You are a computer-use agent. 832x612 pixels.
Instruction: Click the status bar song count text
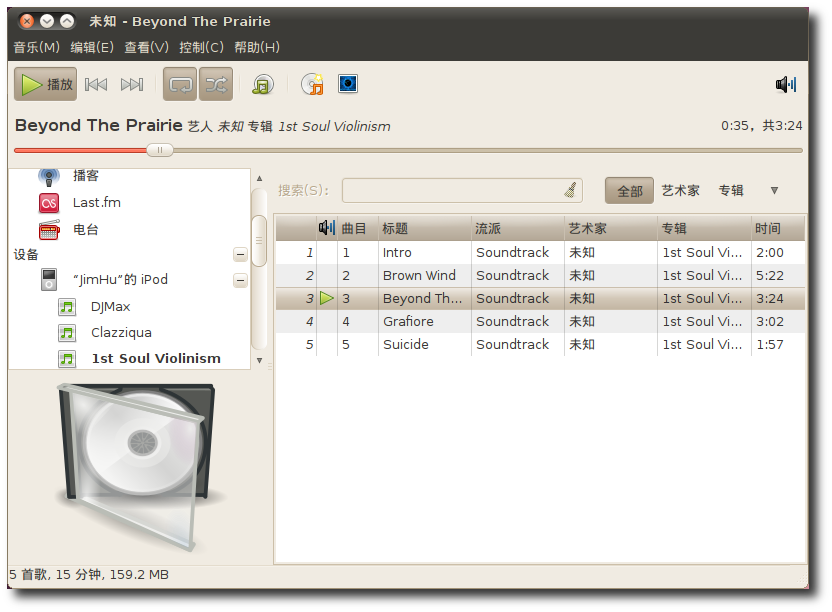click(89, 575)
